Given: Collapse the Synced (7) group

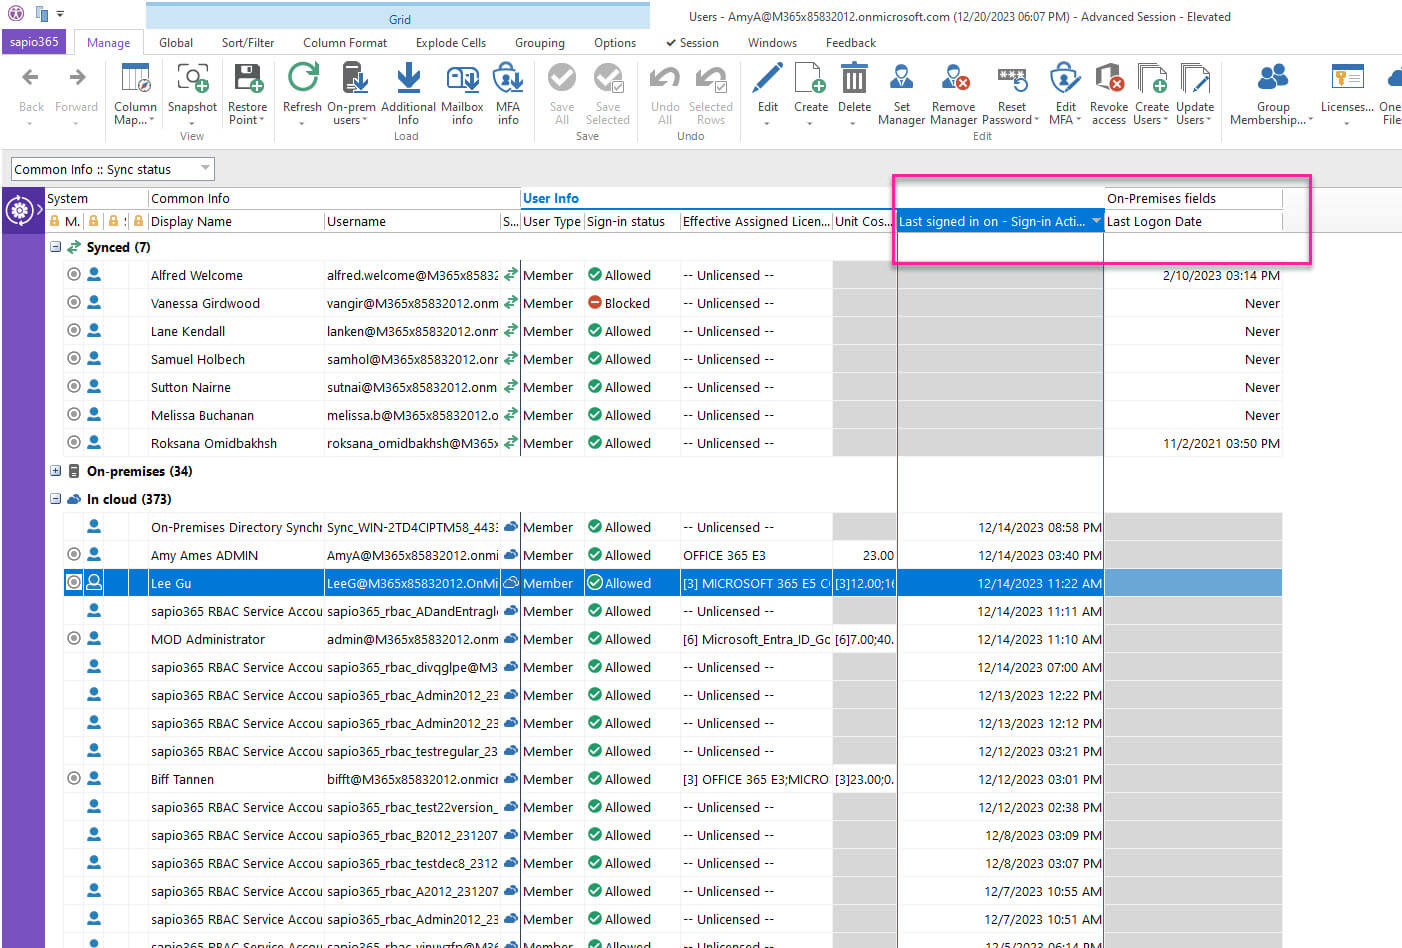Looking at the screenshot, I should click(x=56, y=247).
